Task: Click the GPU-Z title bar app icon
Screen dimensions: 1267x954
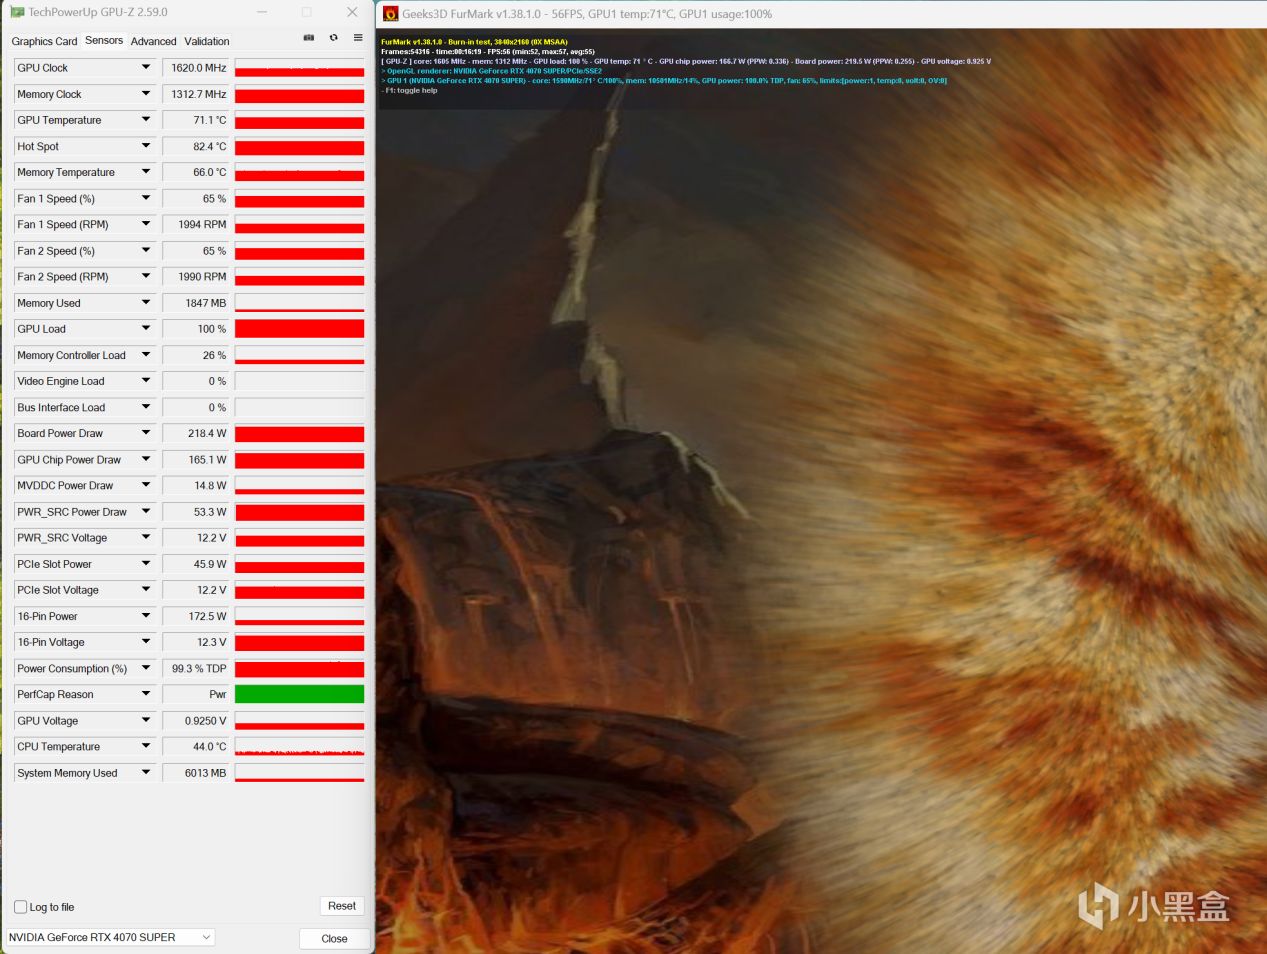Action: pyautogui.click(x=17, y=12)
